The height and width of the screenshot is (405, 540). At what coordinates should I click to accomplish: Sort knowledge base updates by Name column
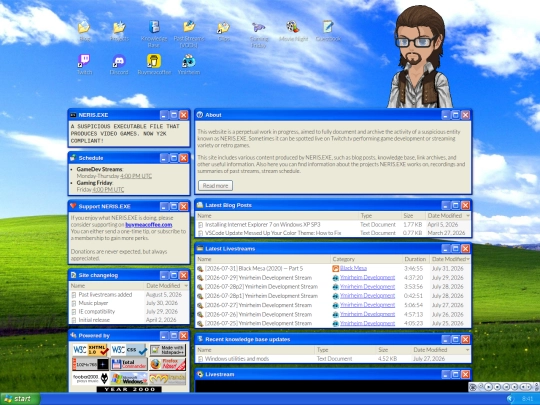[x=255, y=350]
